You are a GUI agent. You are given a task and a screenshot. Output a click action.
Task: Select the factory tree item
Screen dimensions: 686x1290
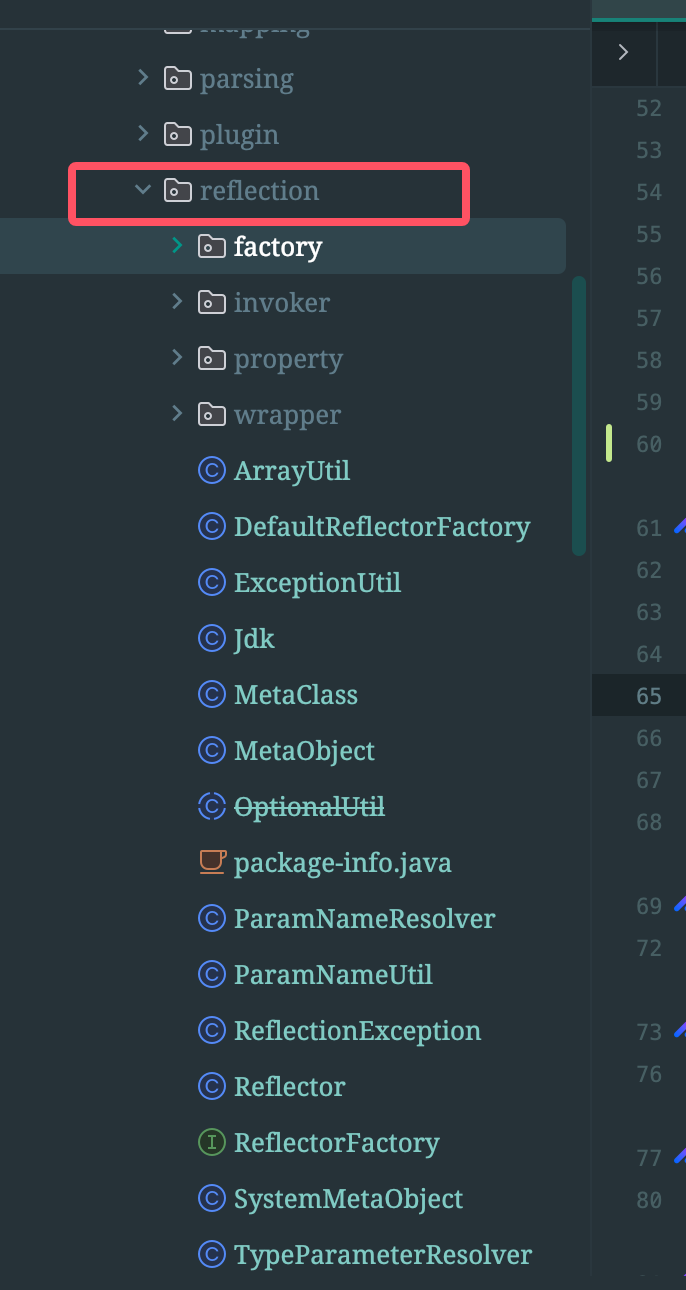279,246
